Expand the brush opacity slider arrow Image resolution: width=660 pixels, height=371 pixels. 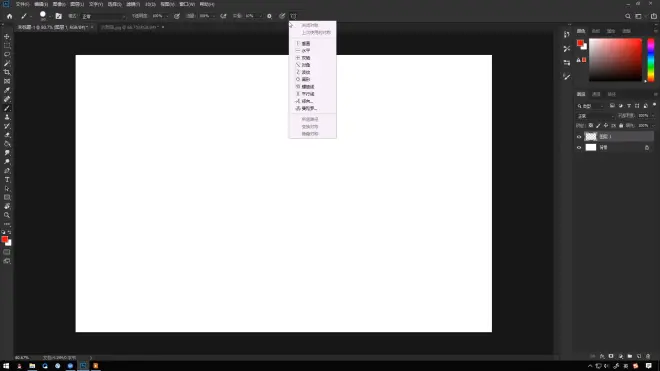point(167,16)
